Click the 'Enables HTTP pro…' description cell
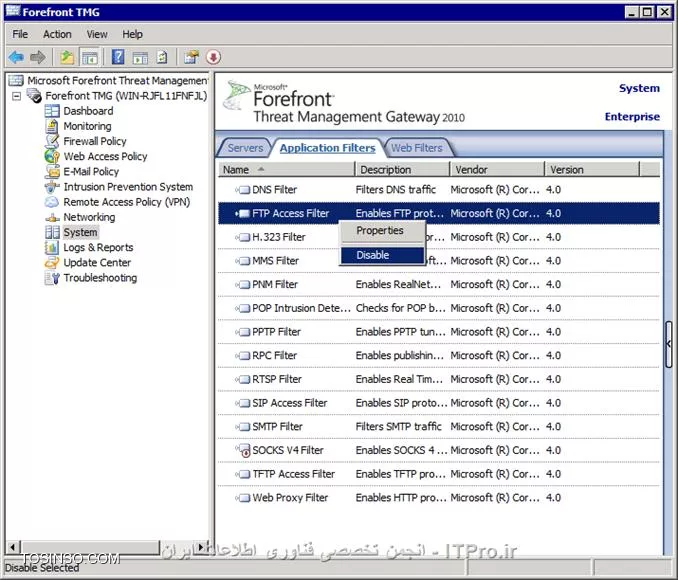678x580 pixels. click(401, 498)
